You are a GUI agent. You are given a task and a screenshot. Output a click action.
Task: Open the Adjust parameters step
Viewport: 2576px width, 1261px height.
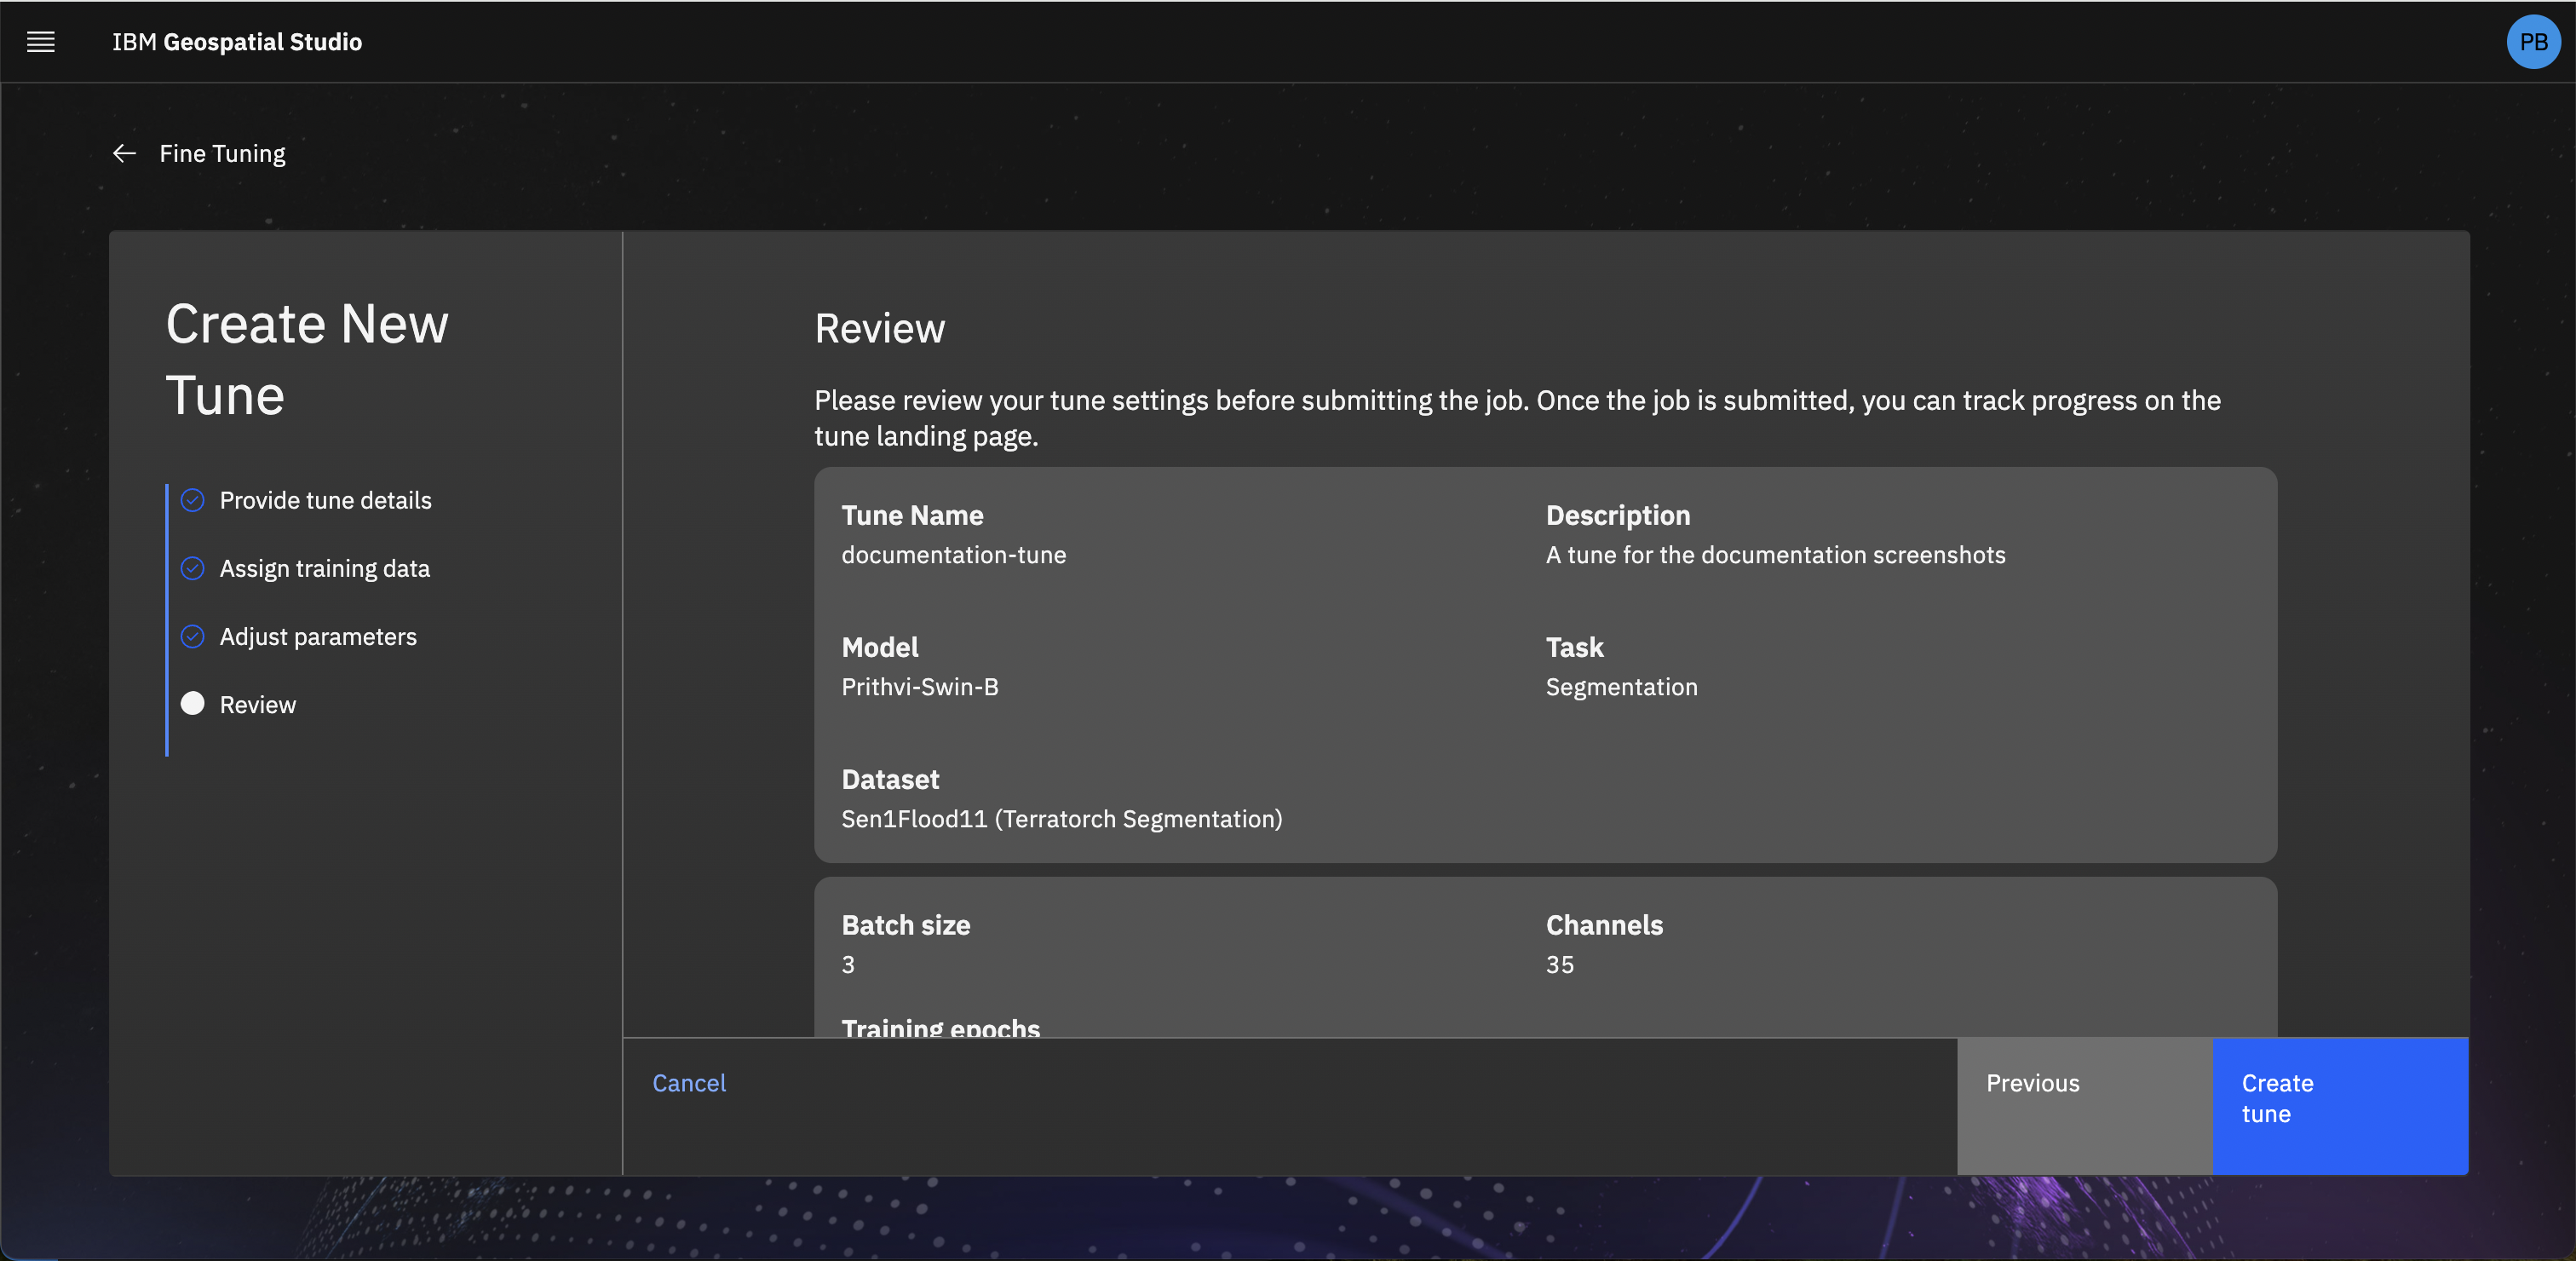[x=317, y=636]
